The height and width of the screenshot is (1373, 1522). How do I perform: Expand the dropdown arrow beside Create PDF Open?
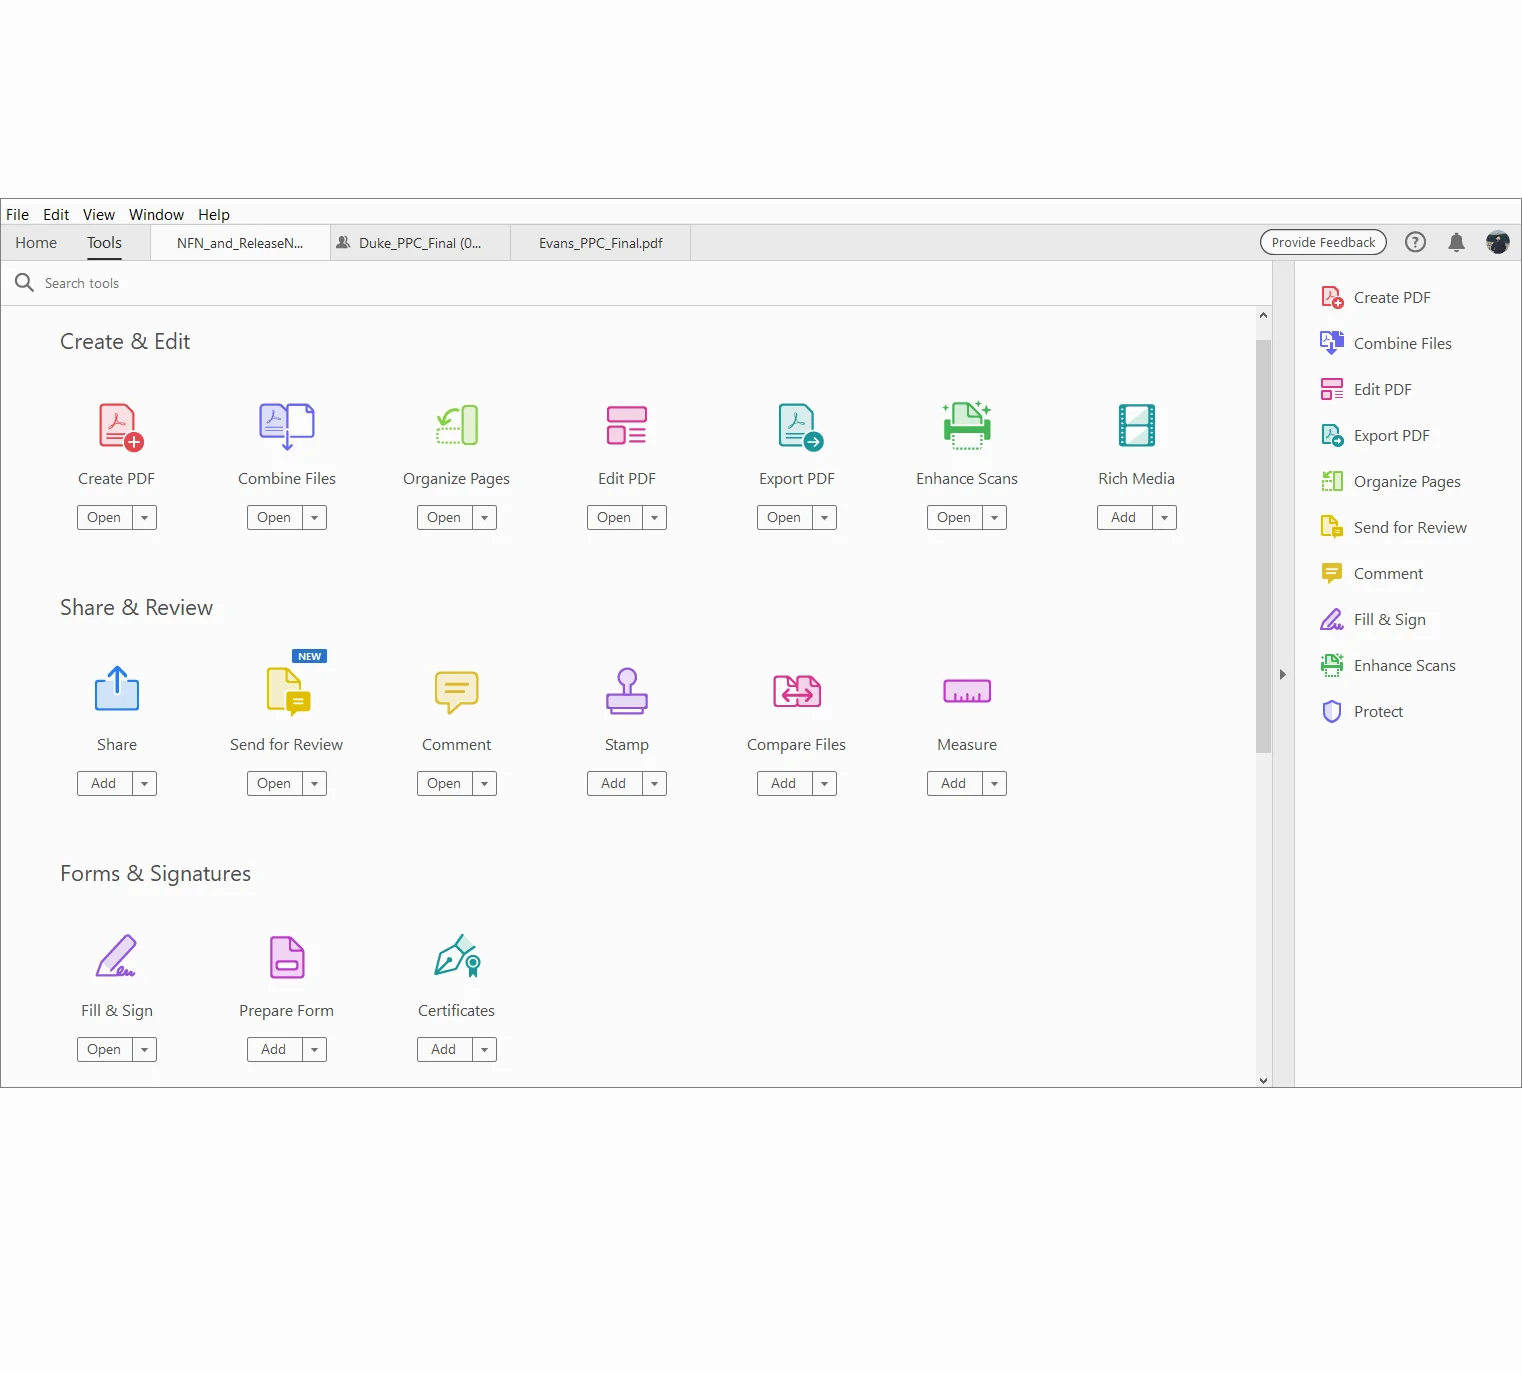pyautogui.click(x=145, y=518)
